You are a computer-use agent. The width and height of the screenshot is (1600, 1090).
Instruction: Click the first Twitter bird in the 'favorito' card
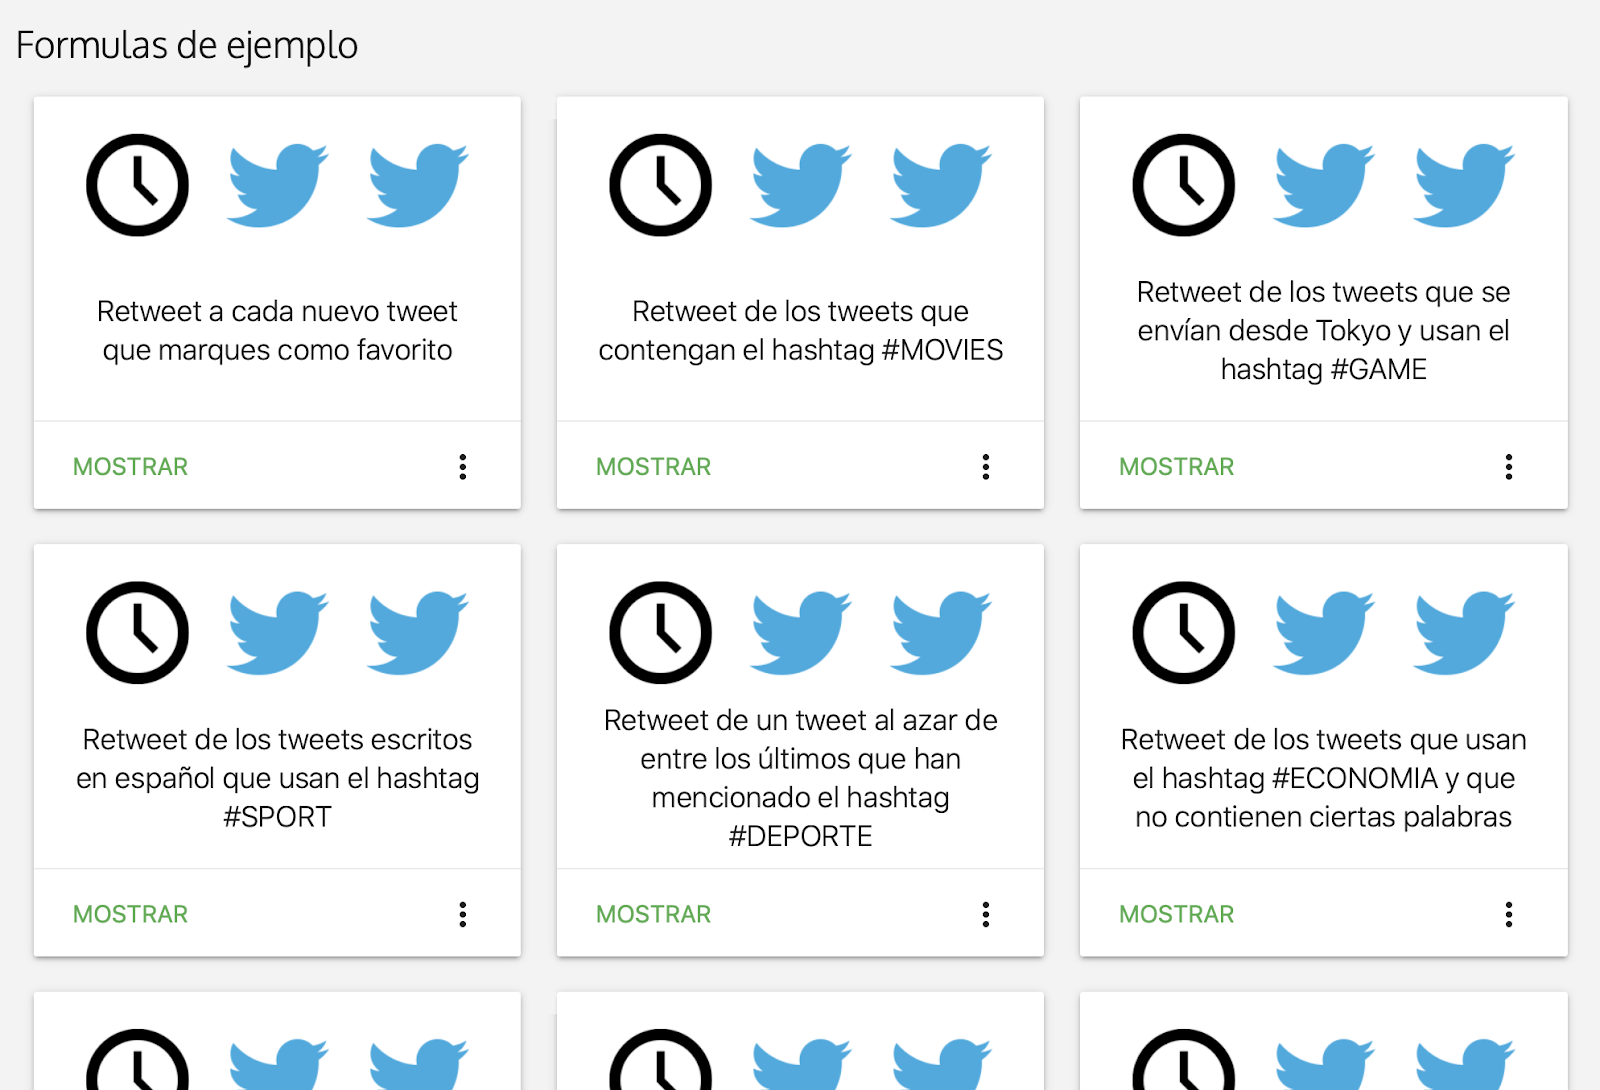(x=278, y=185)
